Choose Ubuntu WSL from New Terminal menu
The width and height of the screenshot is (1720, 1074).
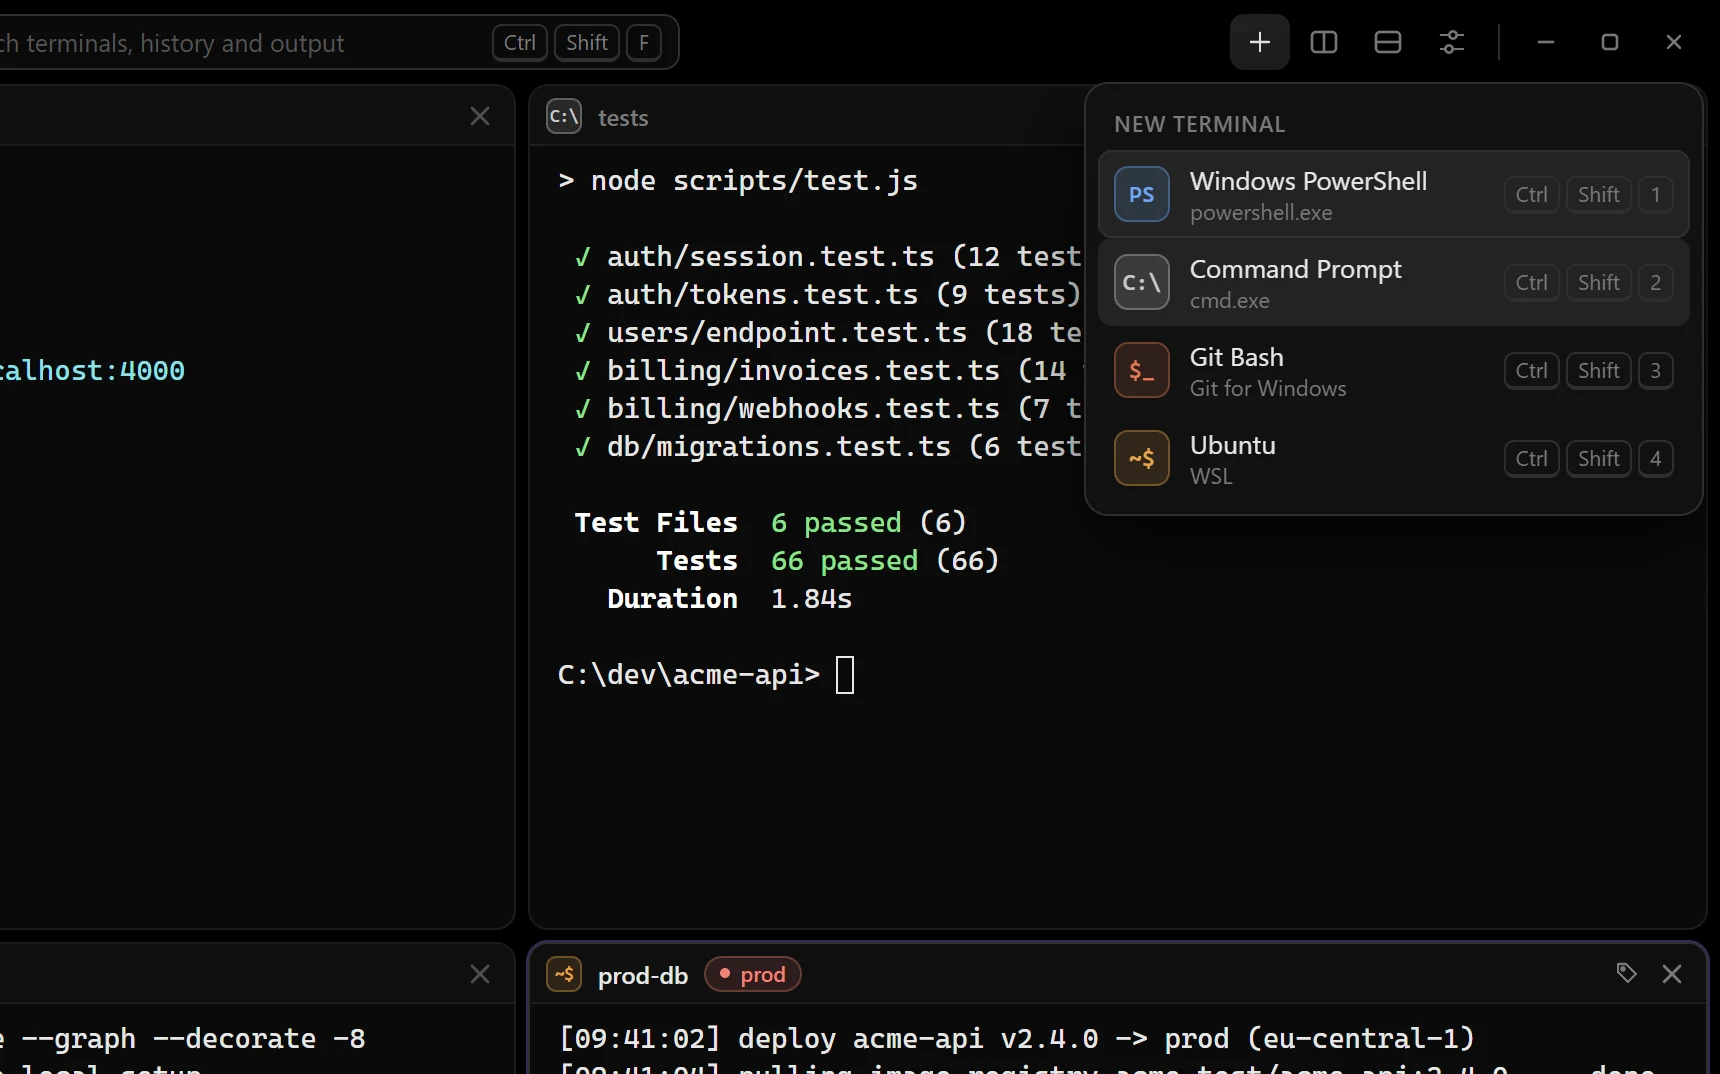(x=1393, y=458)
